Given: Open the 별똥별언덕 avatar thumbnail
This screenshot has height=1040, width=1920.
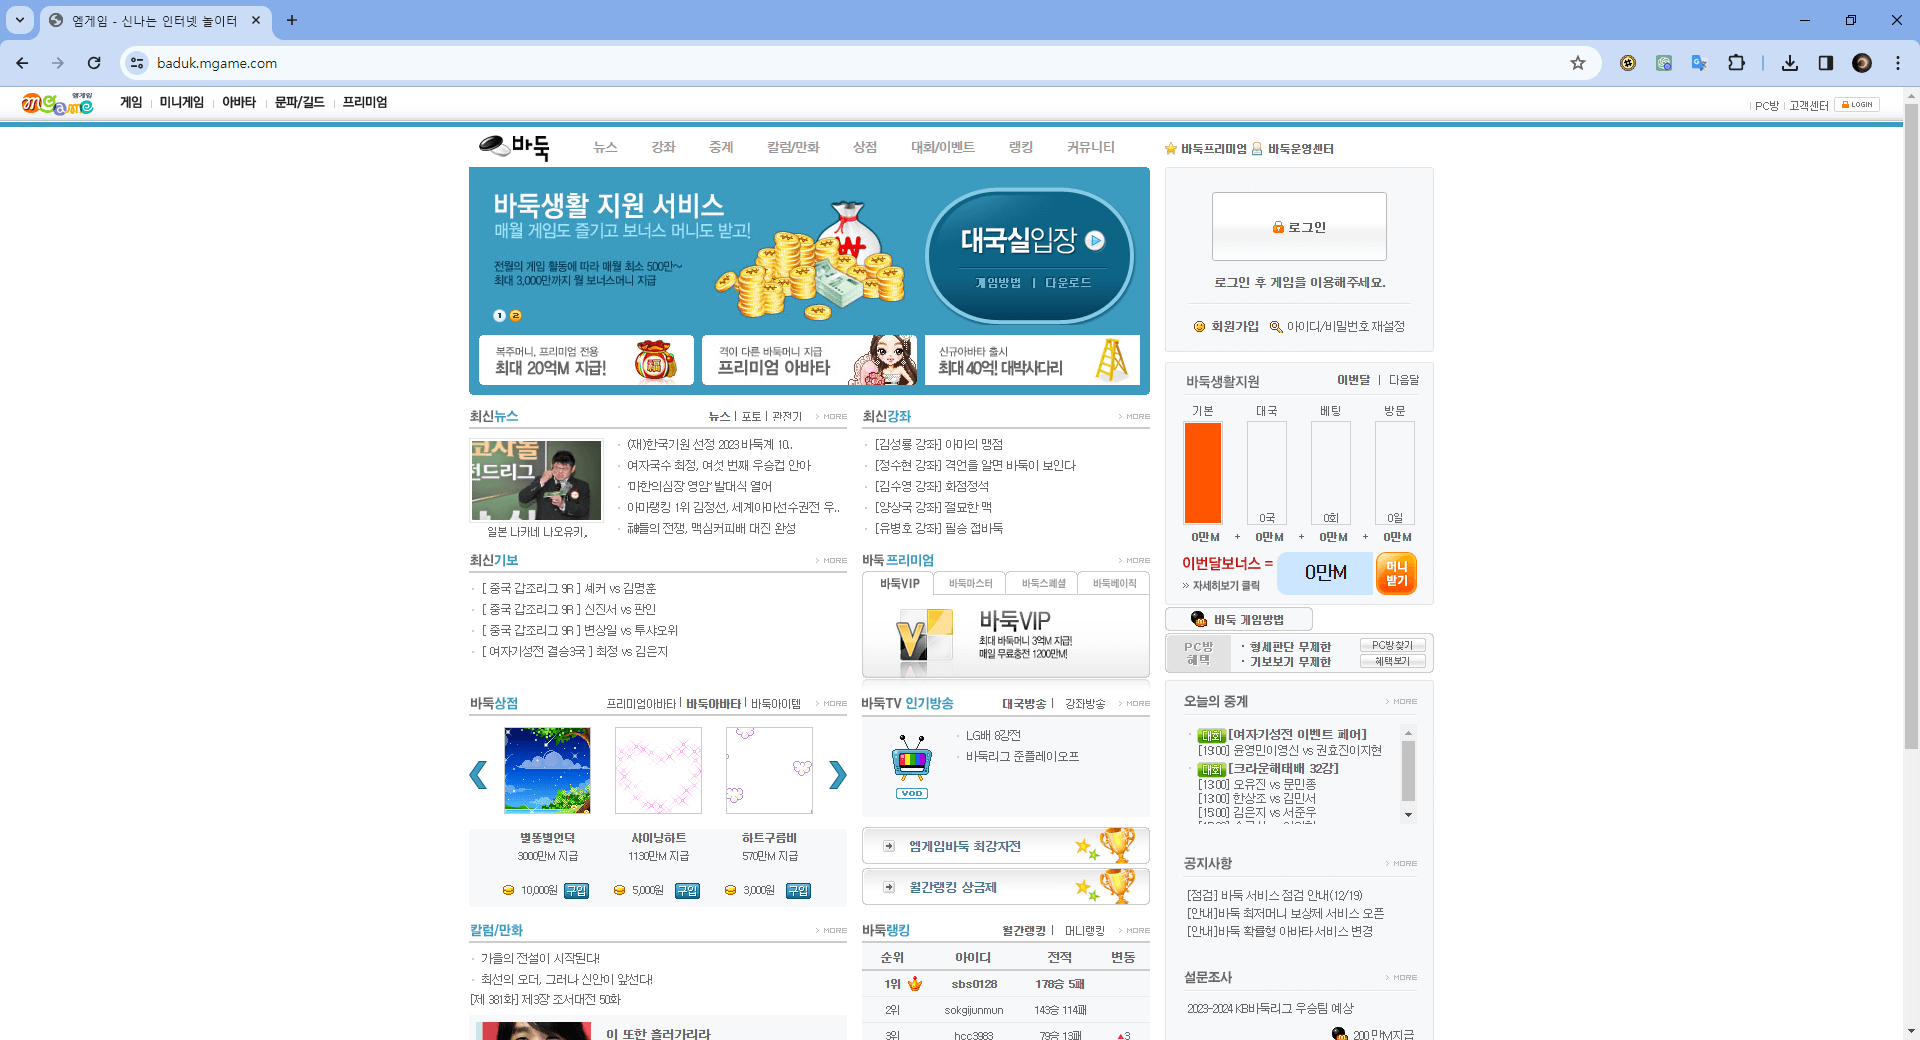Looking at the screenshot, I should coord(547,770).
